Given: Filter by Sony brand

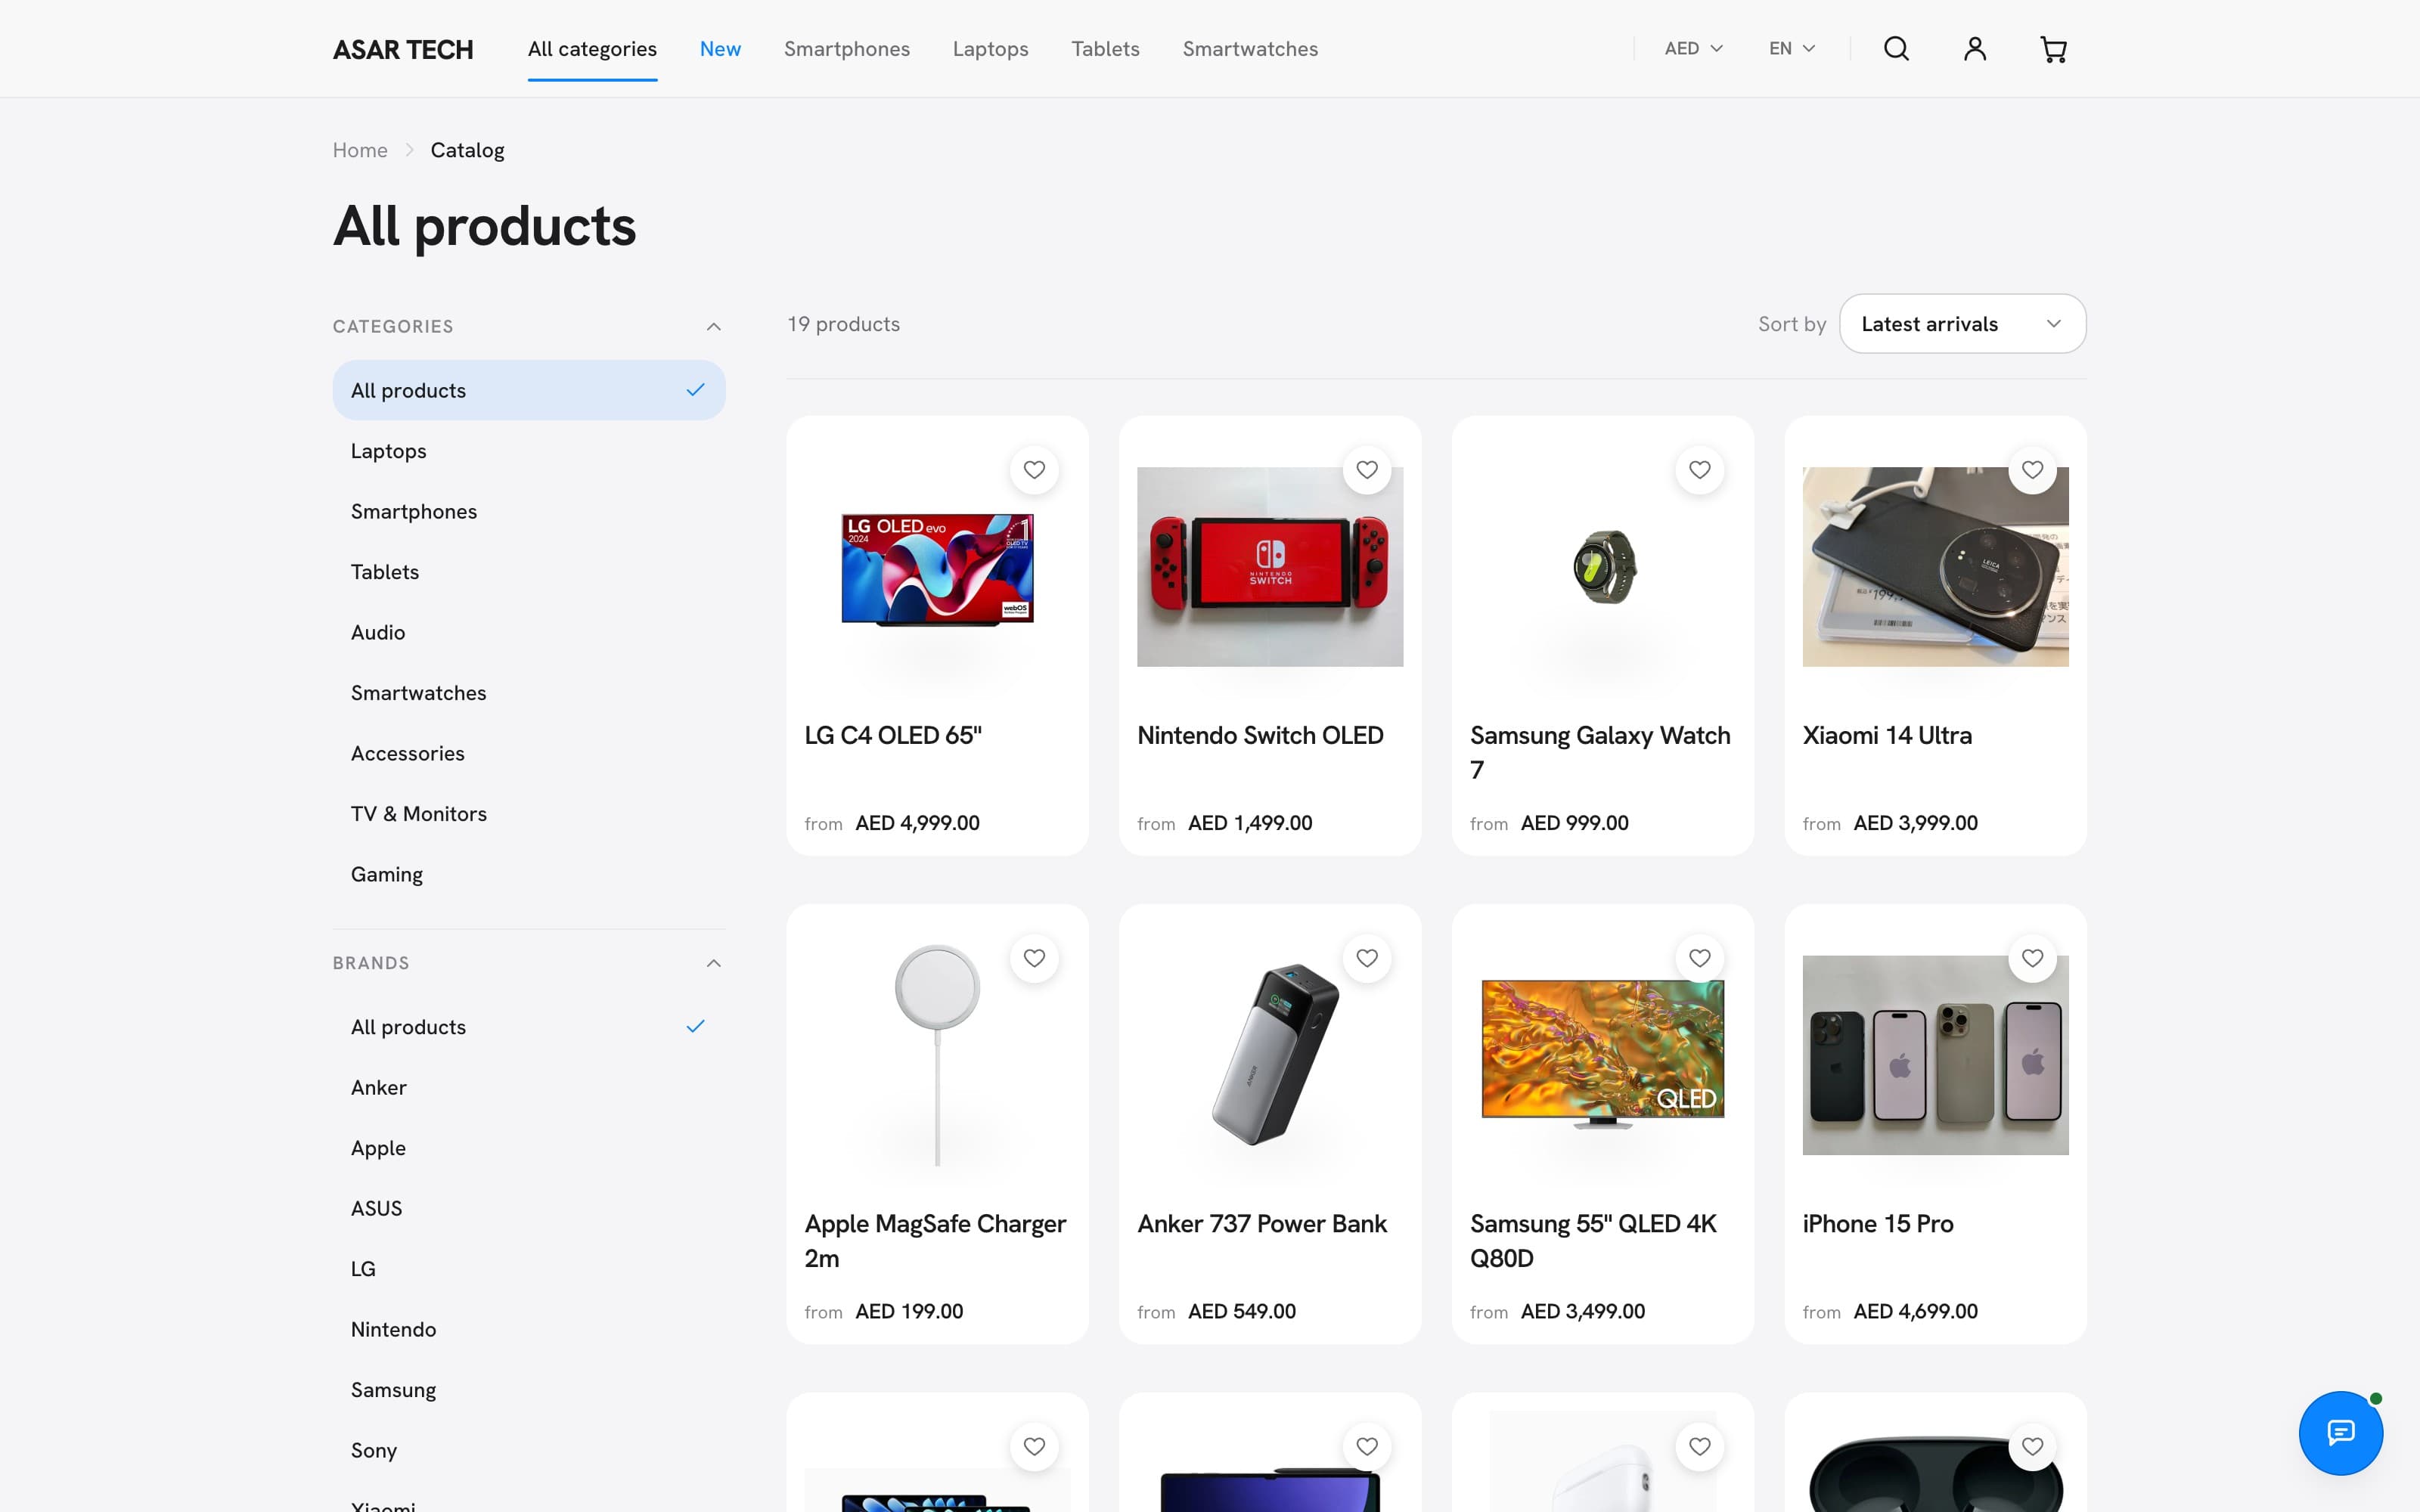Looking at the screenshot, I should (x=529, y=1450).
